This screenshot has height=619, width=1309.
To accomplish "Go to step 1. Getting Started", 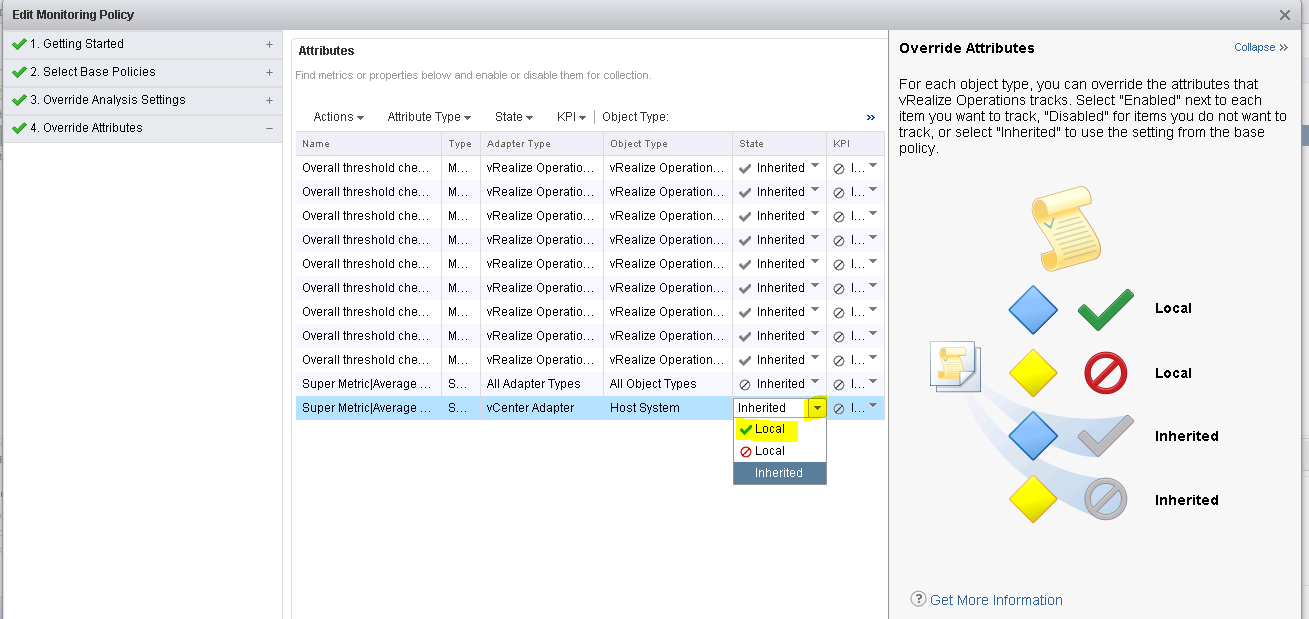I will click(76, 44).
